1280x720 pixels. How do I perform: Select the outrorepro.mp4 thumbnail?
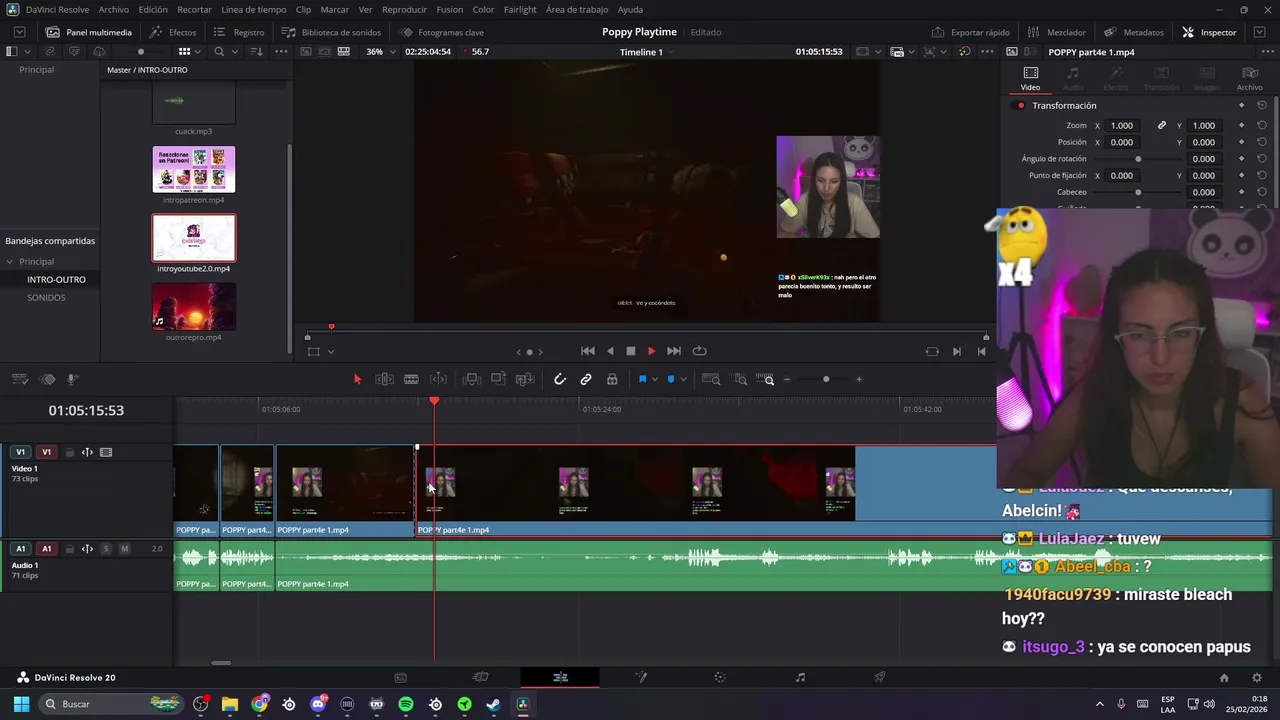pos(194,306)
